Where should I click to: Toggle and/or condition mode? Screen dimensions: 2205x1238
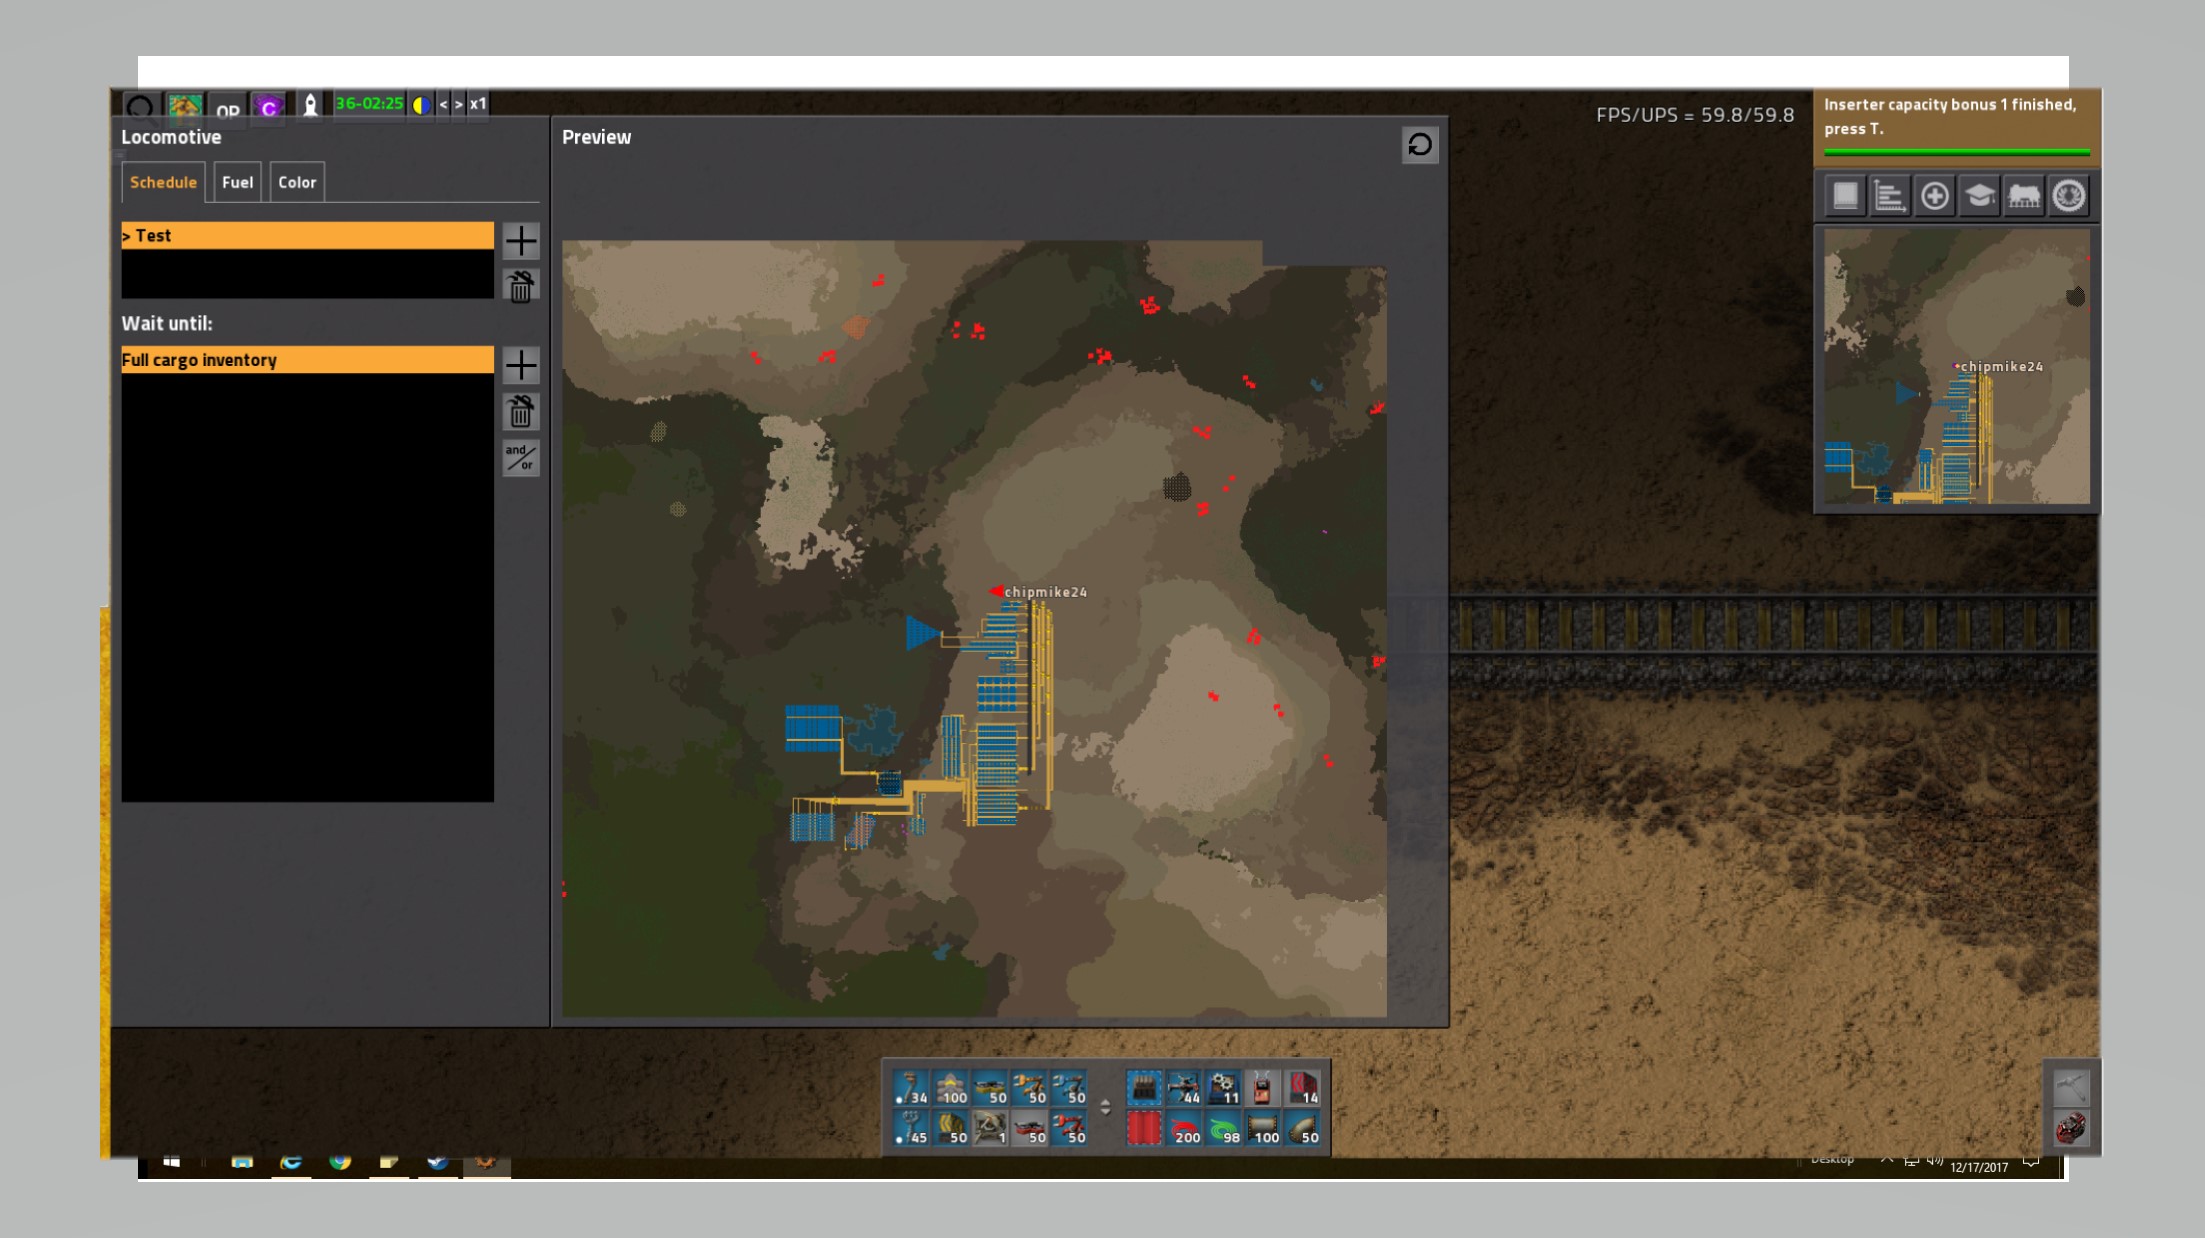tap(521, 457)
